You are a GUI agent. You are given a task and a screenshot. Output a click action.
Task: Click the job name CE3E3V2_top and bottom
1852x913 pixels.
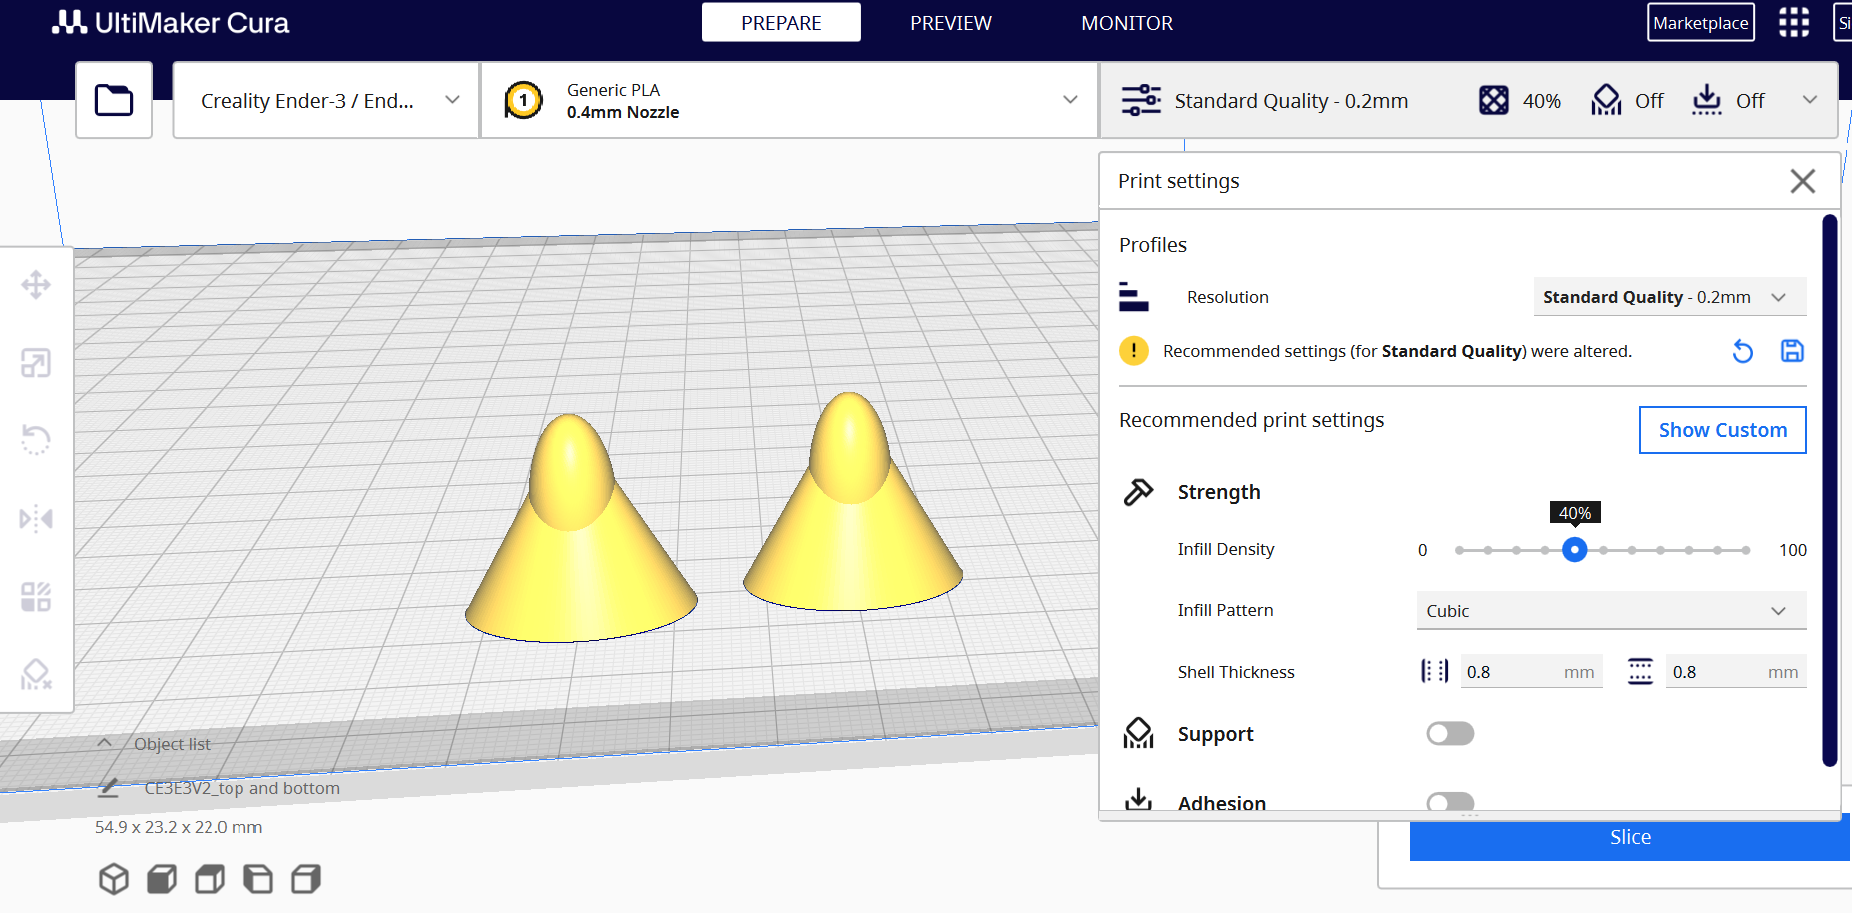click(242, 788)
